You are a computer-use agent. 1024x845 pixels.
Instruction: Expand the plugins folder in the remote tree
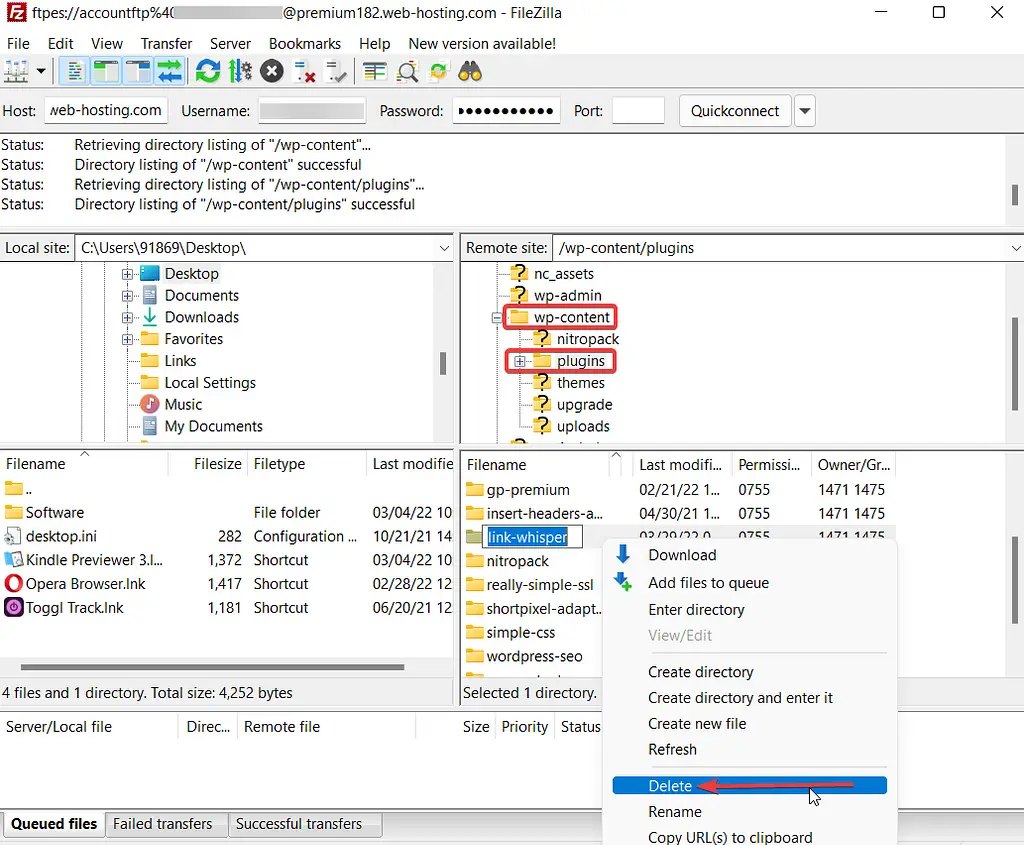(x=520, y=361)
